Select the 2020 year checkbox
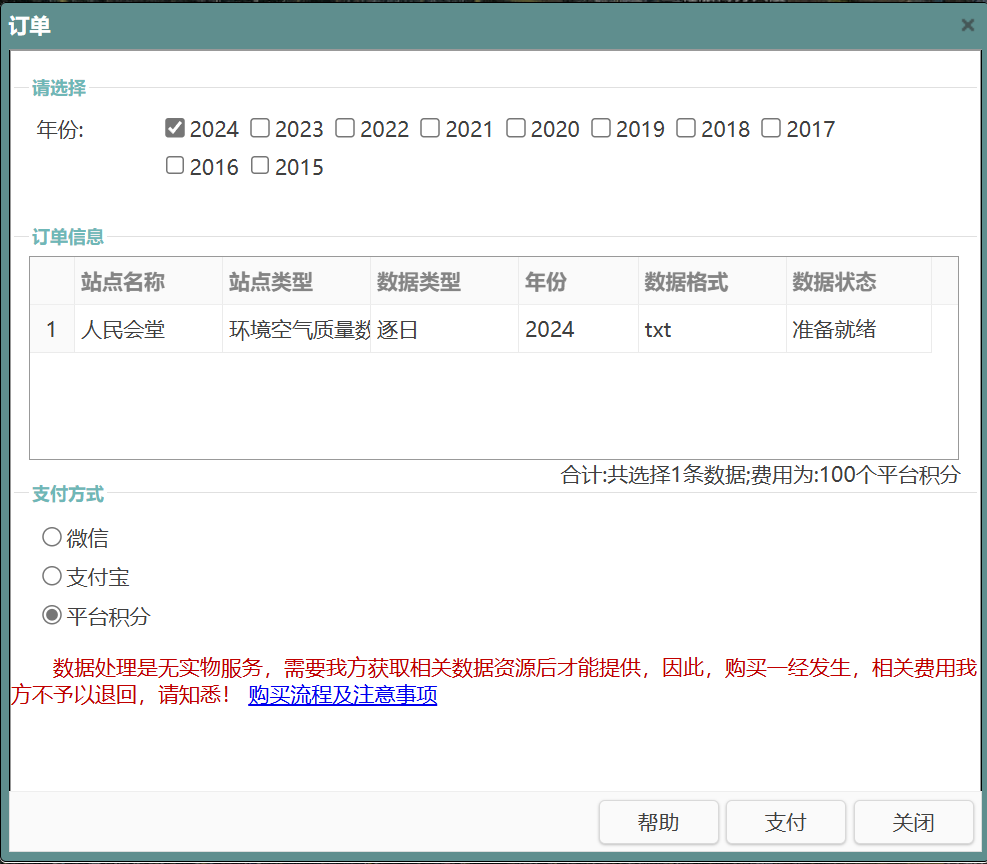The image size is (987, 864). (516, 128)
